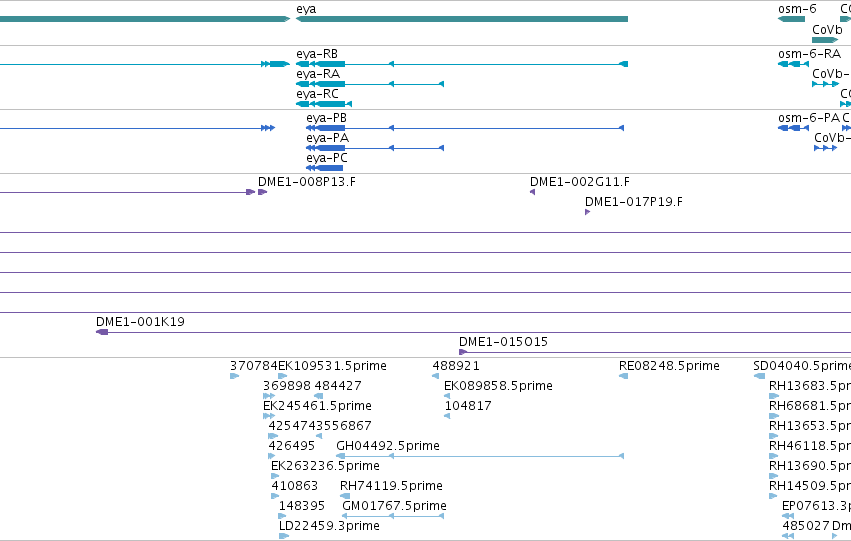This screenshot has width=851, height=541.
Task: Click the 484427 EST label
Action: click(x=338, y=386)
